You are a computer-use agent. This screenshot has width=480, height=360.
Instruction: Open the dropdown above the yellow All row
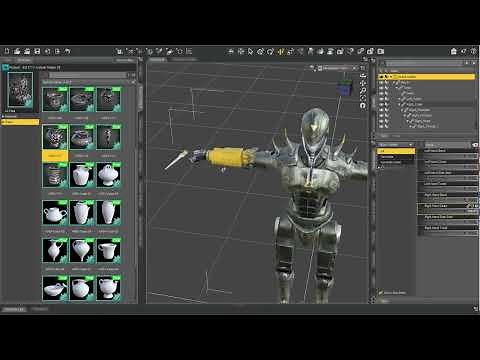click(x=396, y=145)
